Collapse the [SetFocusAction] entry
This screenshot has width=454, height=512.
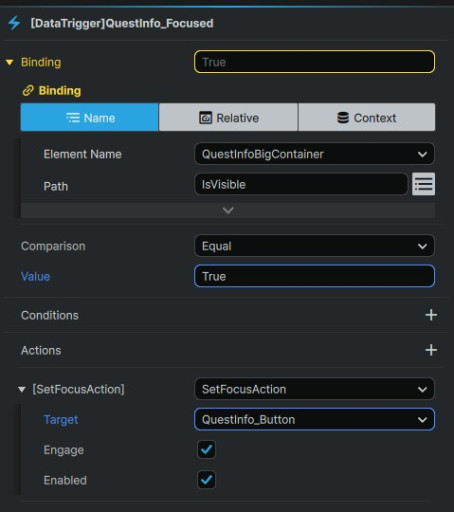(22, 389)
